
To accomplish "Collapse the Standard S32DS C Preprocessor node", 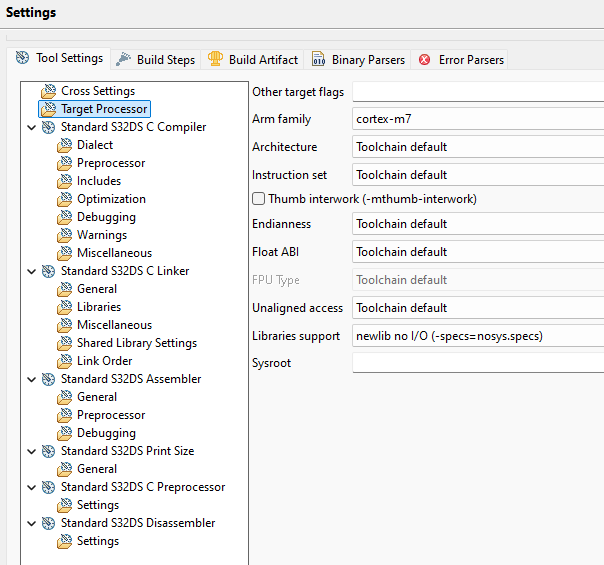I will click(32, 488).
